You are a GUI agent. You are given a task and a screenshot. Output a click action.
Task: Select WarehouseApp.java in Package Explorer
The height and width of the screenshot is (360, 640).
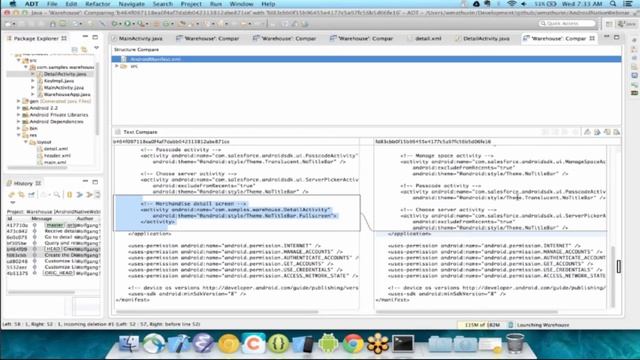coord(67,94)
